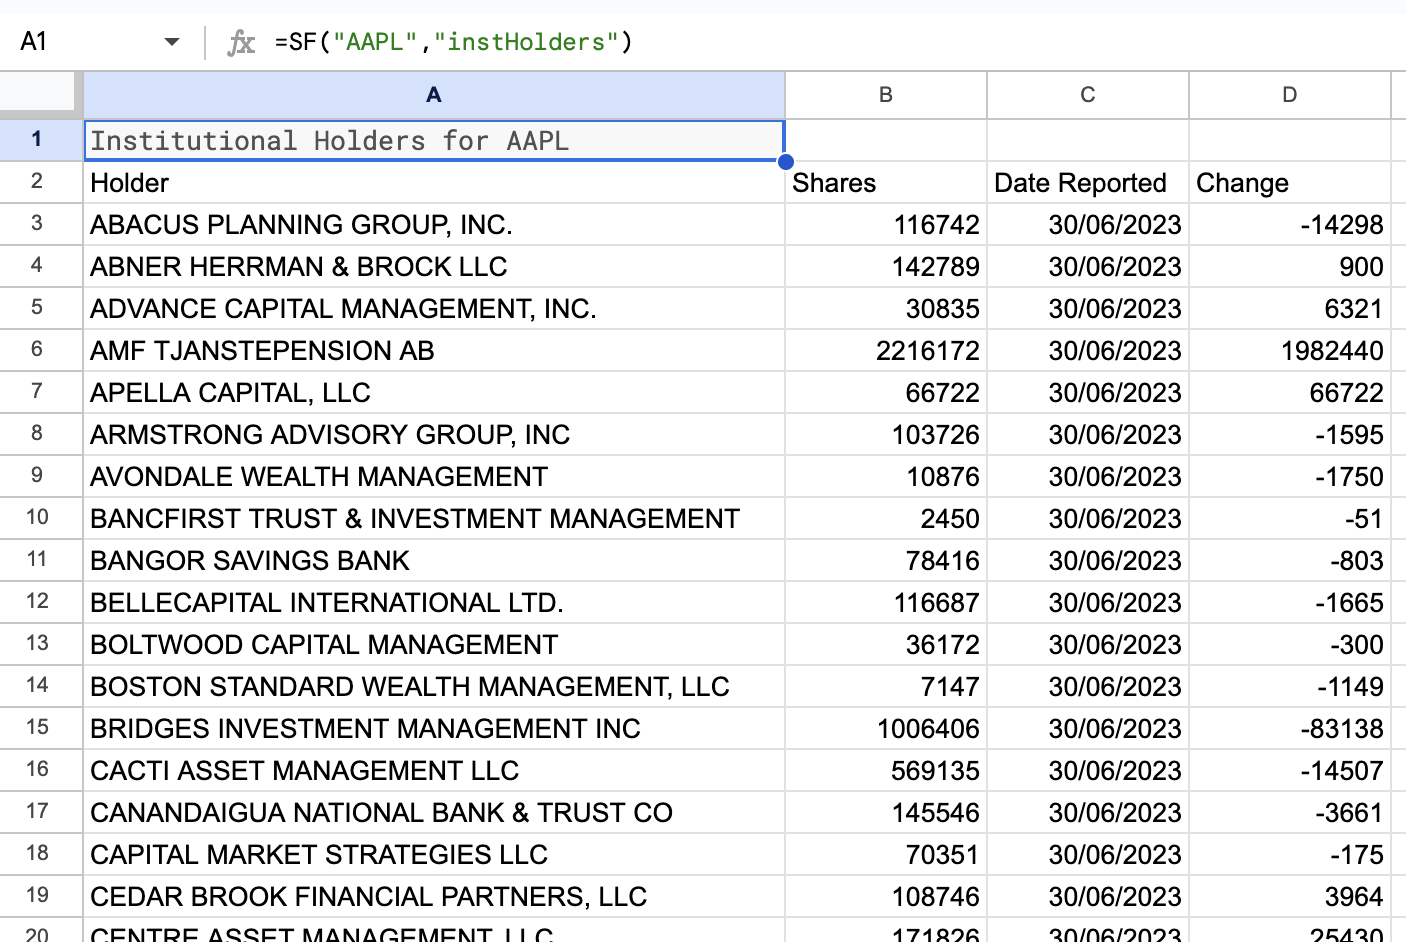Click cell 'BOLTWOOD CAPITAL MANAGEMENT'
The width and height of the screenshot is (1406, 942).
point(434,645)
